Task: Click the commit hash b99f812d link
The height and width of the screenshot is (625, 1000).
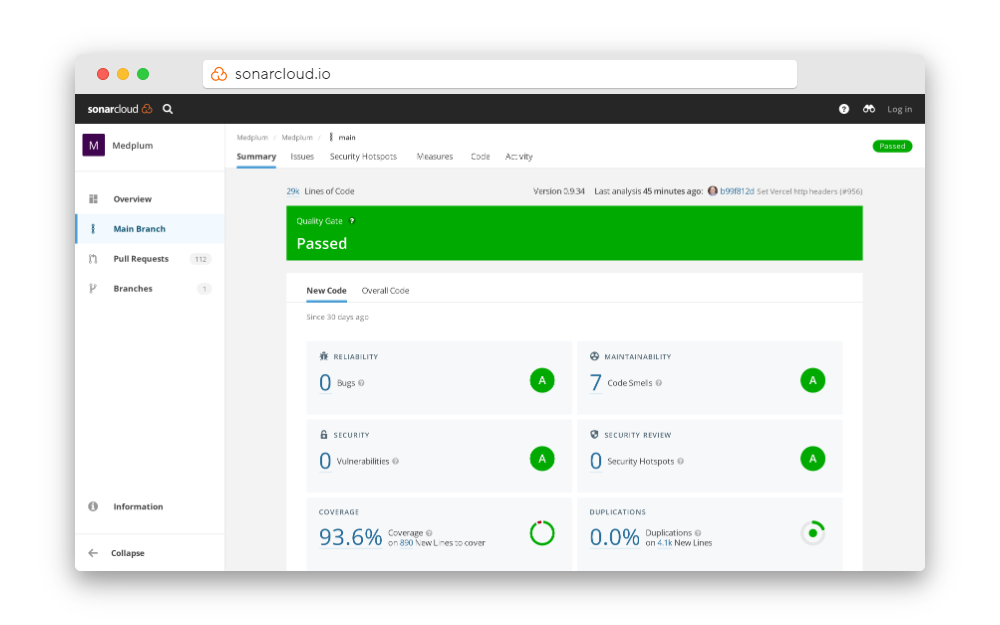Action: click(x=737, y=191)
